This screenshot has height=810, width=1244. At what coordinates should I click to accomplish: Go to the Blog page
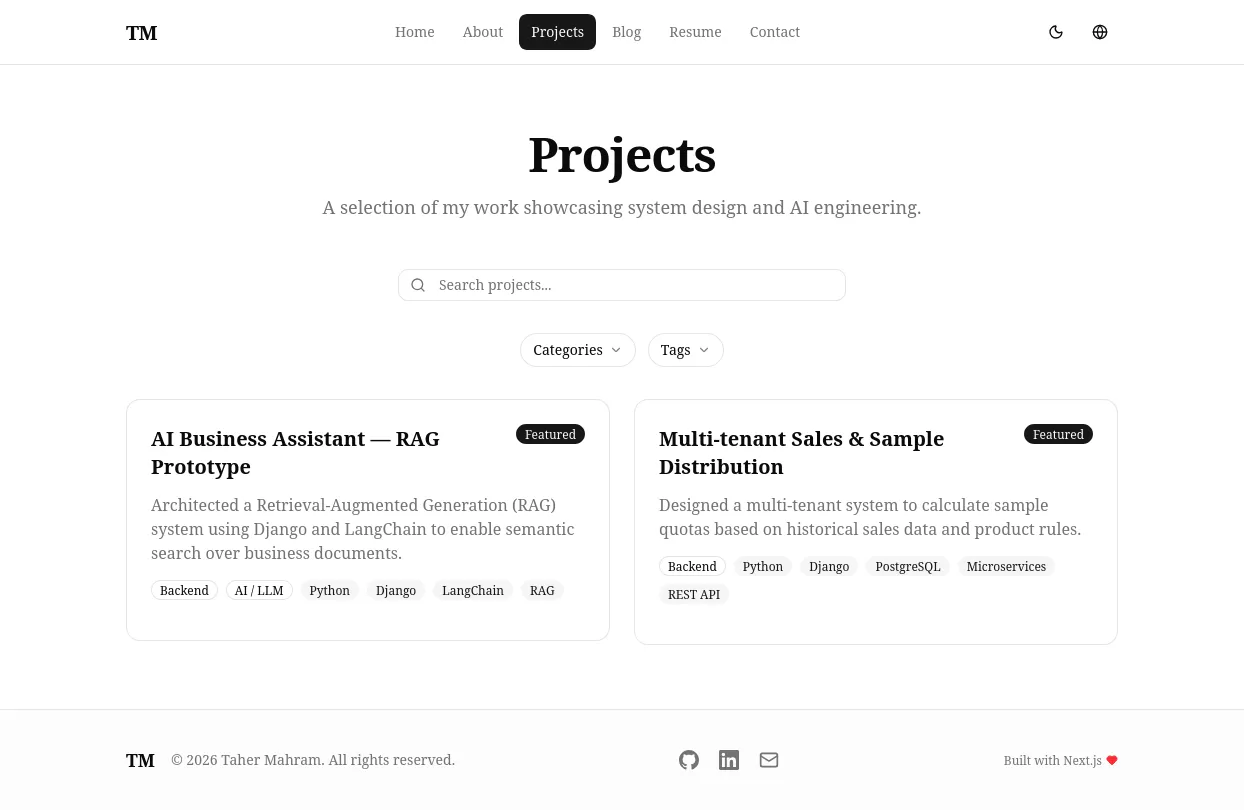tap(627, 32)
